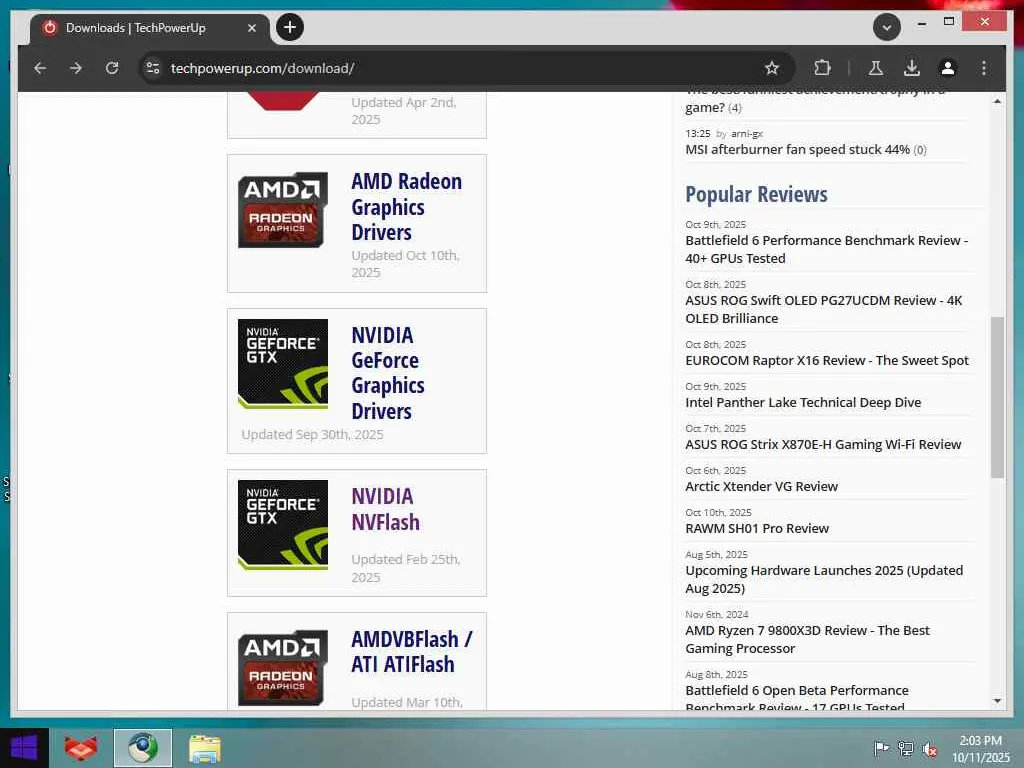
Task: Click the AMD Radeon Graphics Drivers logo
Action: point(283,210)
